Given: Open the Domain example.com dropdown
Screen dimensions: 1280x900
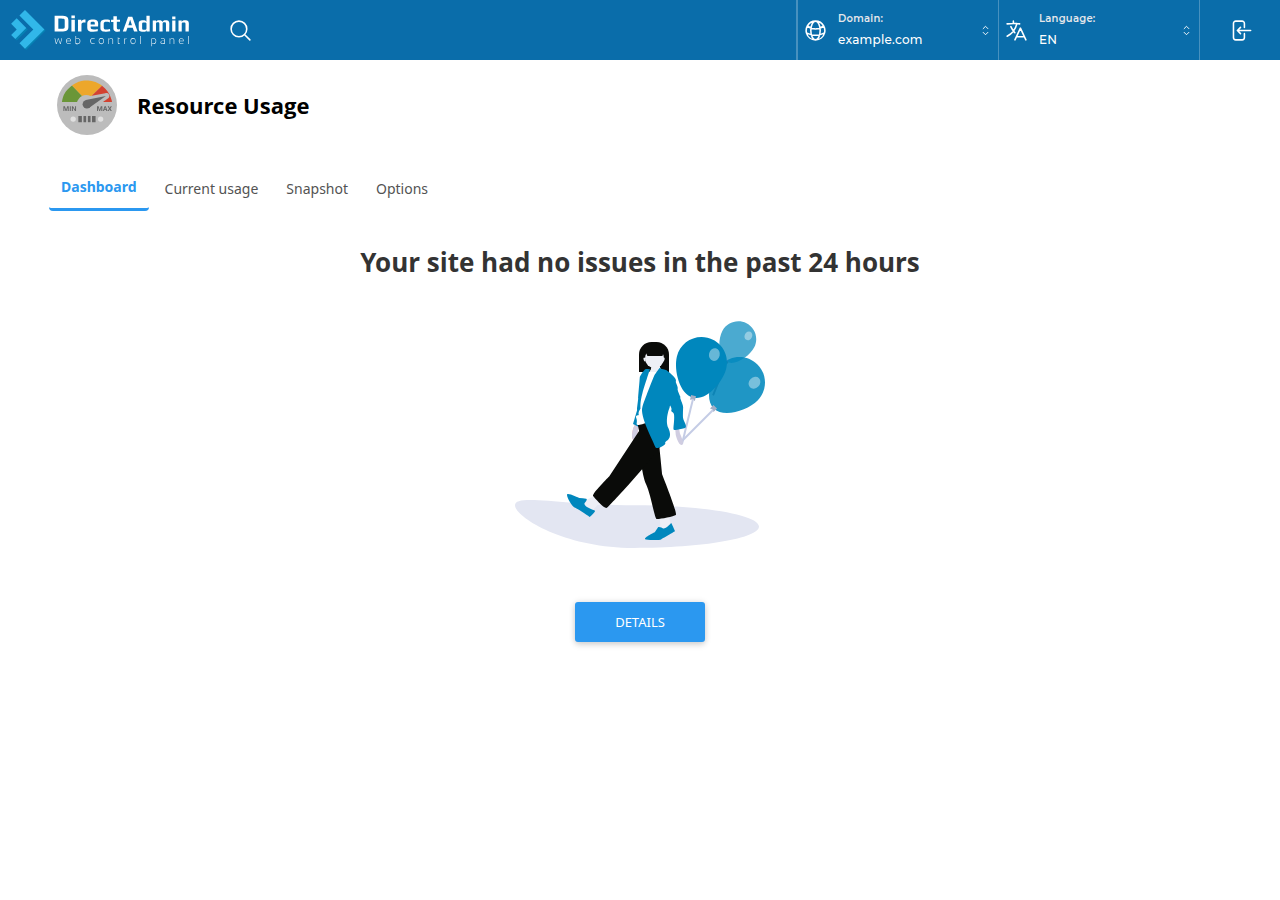Looking at the screenshot, I should [898, 30].
